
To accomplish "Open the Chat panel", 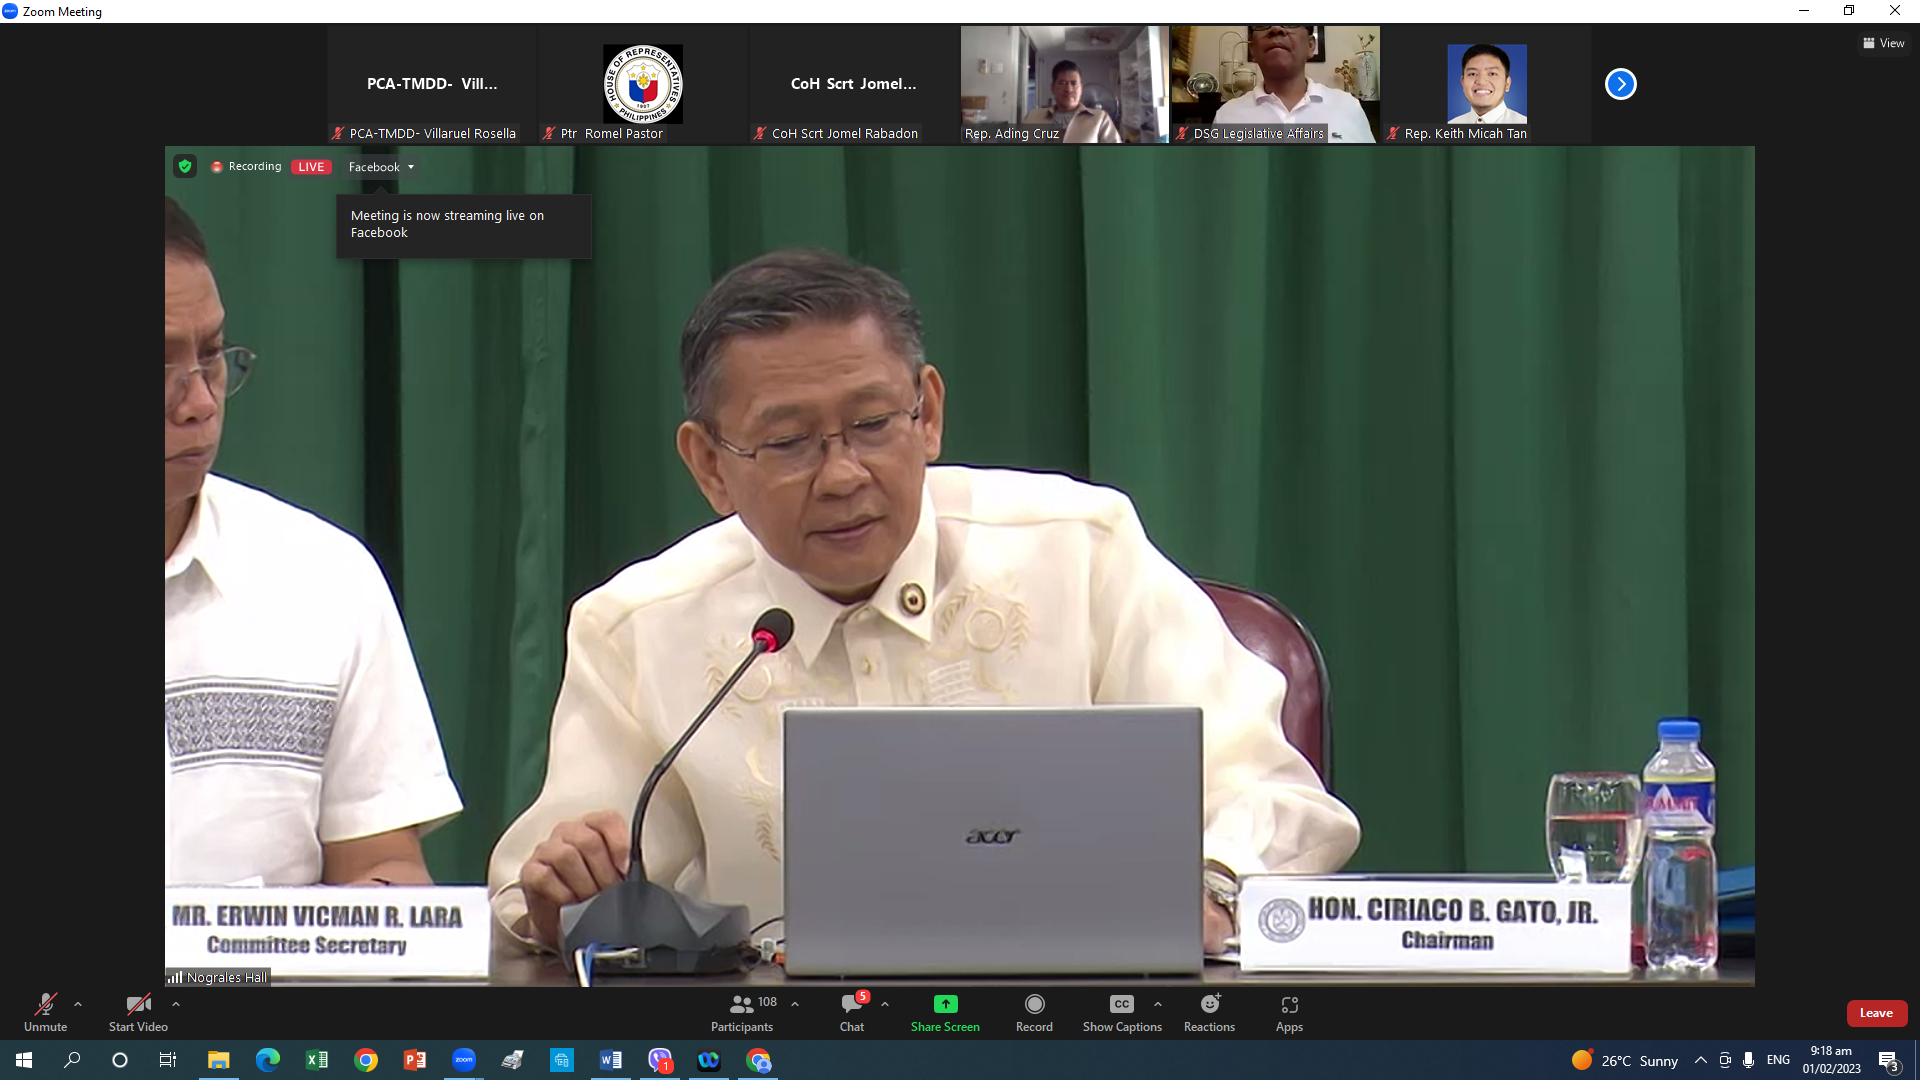I will click(x=852, y=1012).
